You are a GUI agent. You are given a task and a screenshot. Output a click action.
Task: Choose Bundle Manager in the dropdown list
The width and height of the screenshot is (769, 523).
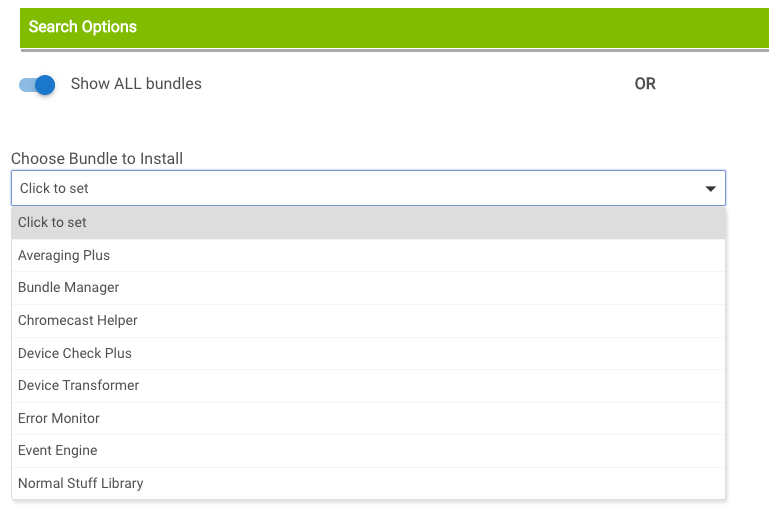tap(68, 288)
